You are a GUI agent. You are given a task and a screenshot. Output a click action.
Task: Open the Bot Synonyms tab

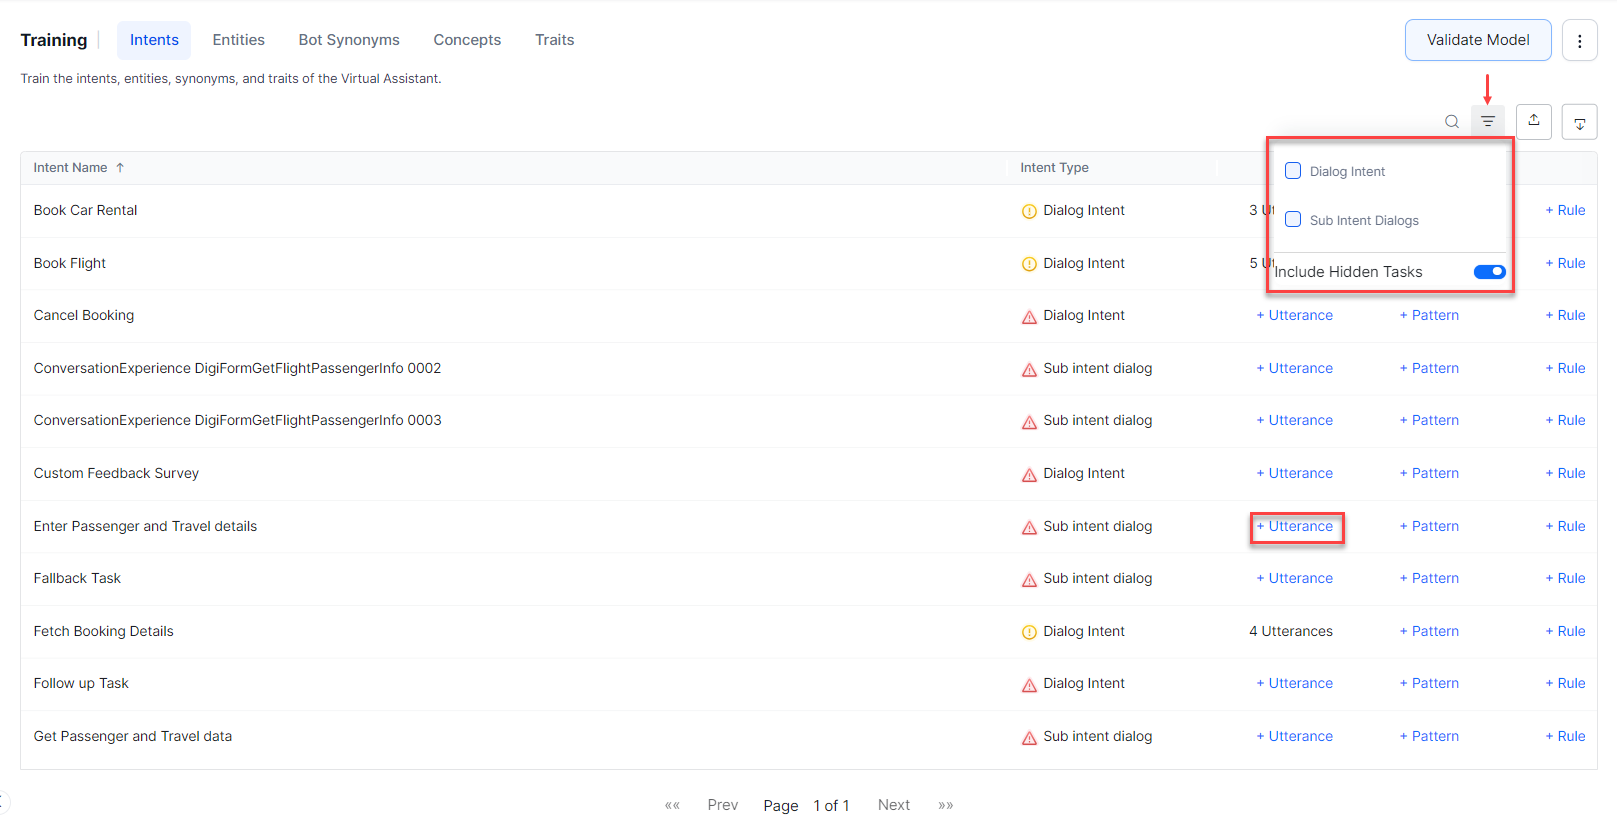(348, 40)
